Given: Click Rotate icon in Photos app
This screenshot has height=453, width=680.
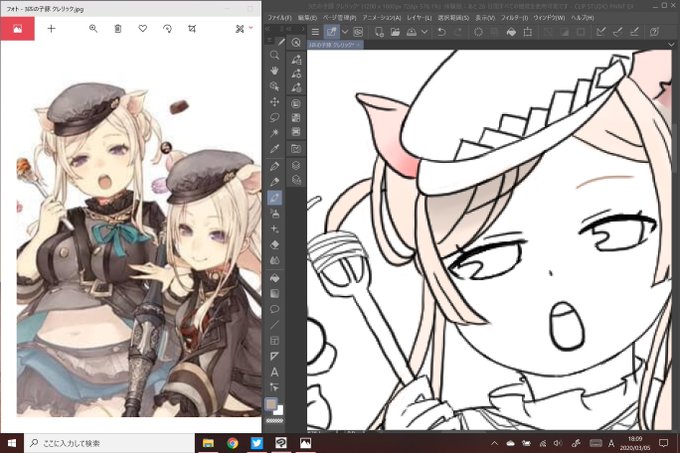Looking at the screenshot, I should [x=167, y=29].
